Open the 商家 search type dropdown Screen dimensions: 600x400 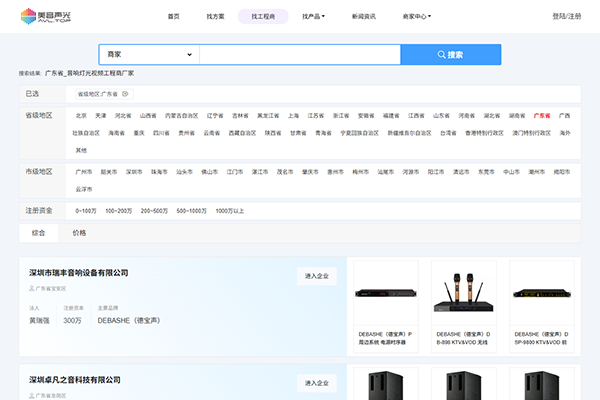click(x=149, y=54)
